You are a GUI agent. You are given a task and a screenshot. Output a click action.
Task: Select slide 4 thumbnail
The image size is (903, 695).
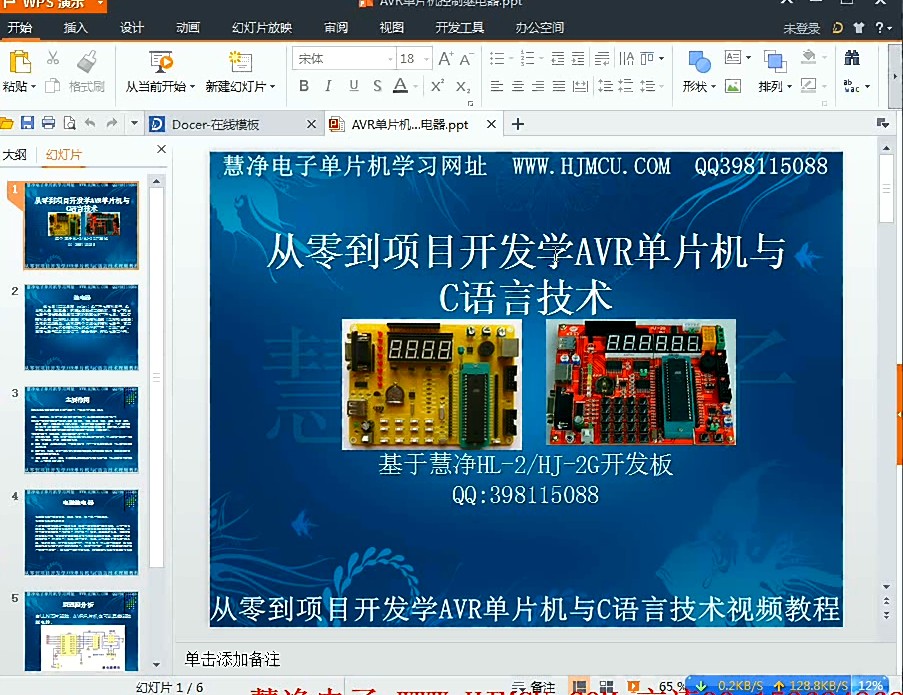[x=81, y=532]
